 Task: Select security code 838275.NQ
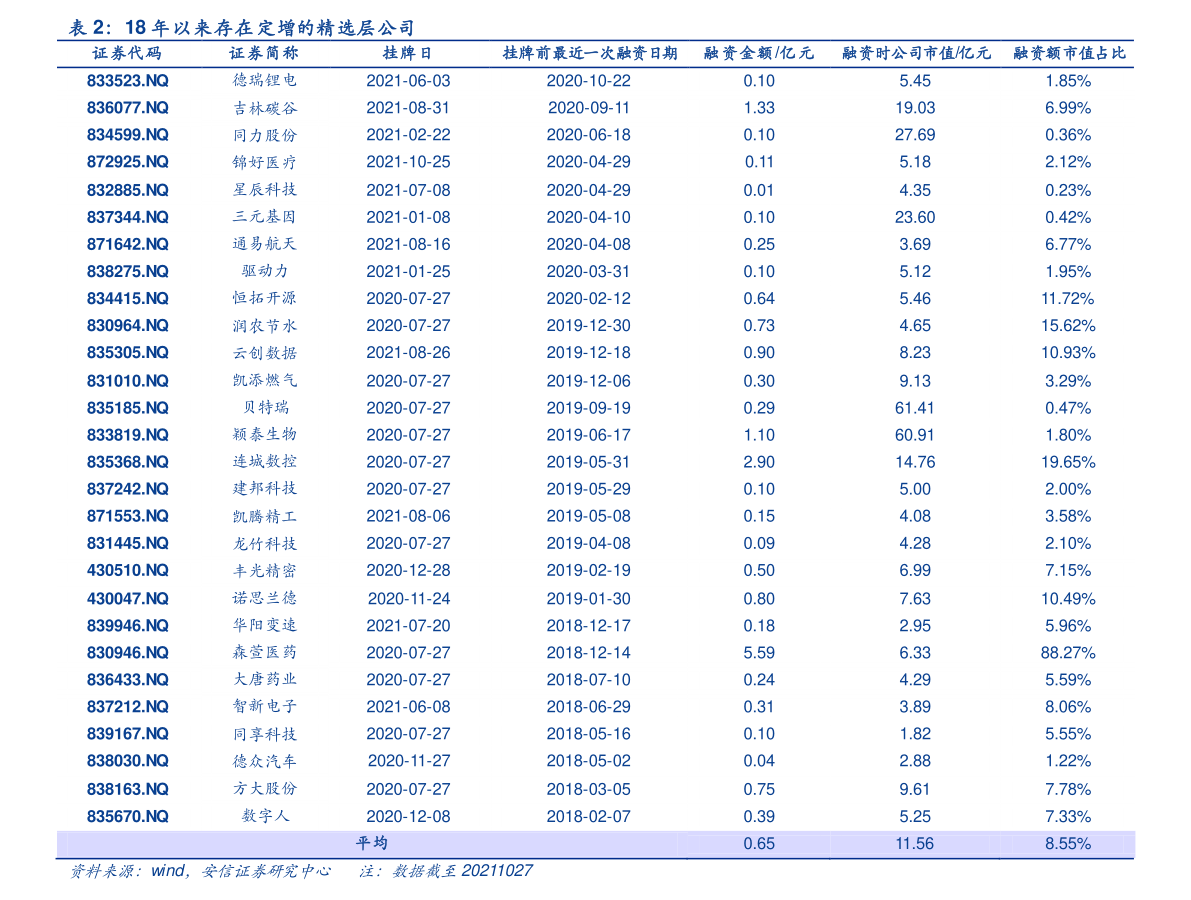[128, 271]
